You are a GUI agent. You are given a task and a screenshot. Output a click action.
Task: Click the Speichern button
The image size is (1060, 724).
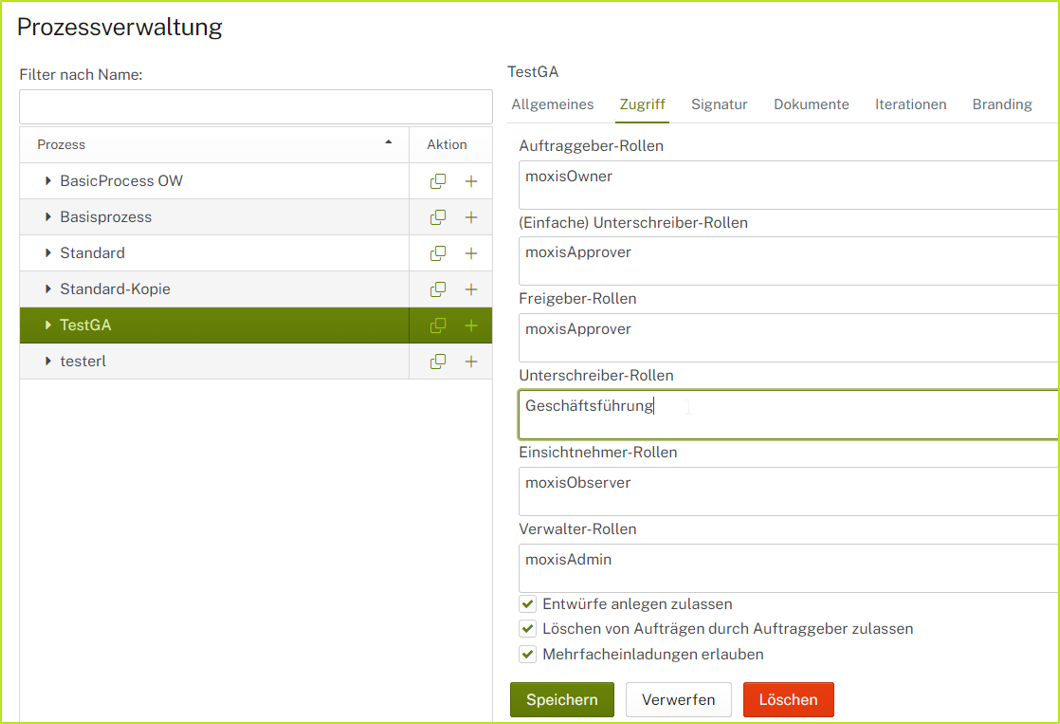click(561, 699)
